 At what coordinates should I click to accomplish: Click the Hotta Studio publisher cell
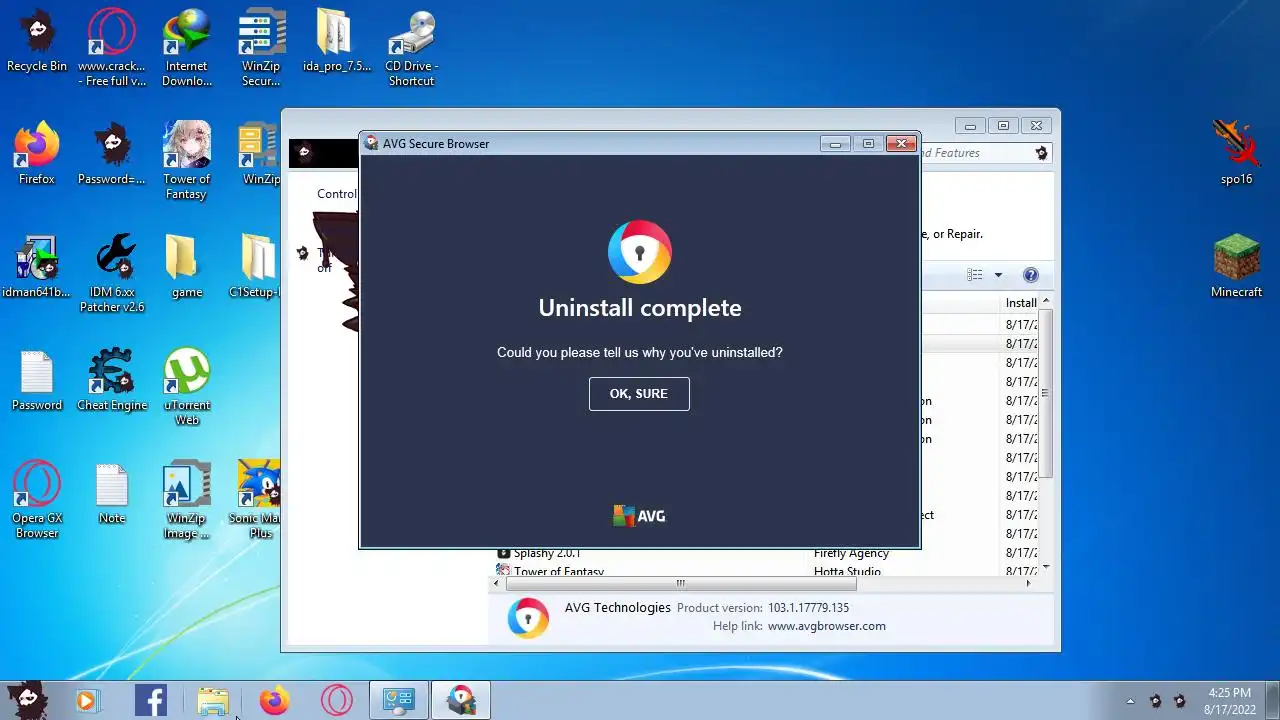pyautogui.click(x=847, y=572)
